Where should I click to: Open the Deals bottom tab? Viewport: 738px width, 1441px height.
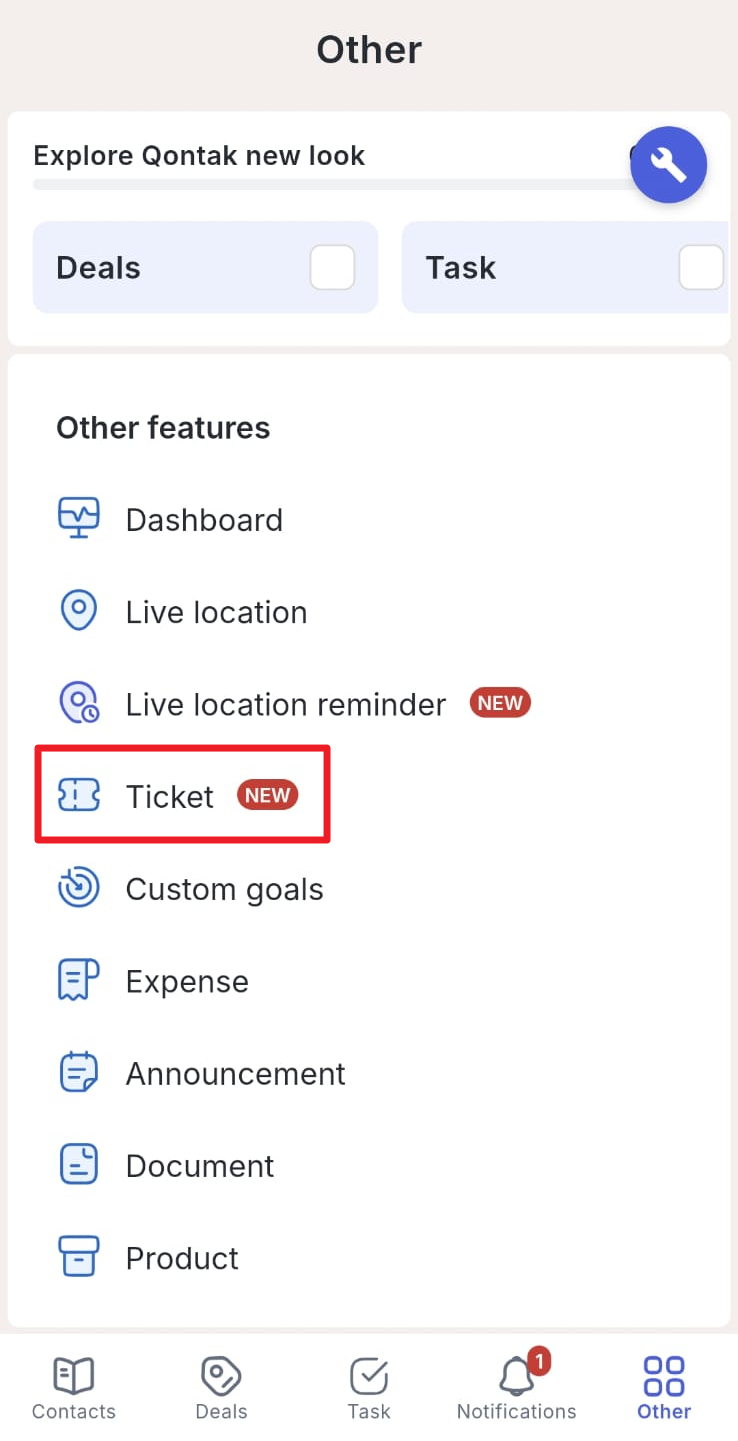tap(221, 1388)
